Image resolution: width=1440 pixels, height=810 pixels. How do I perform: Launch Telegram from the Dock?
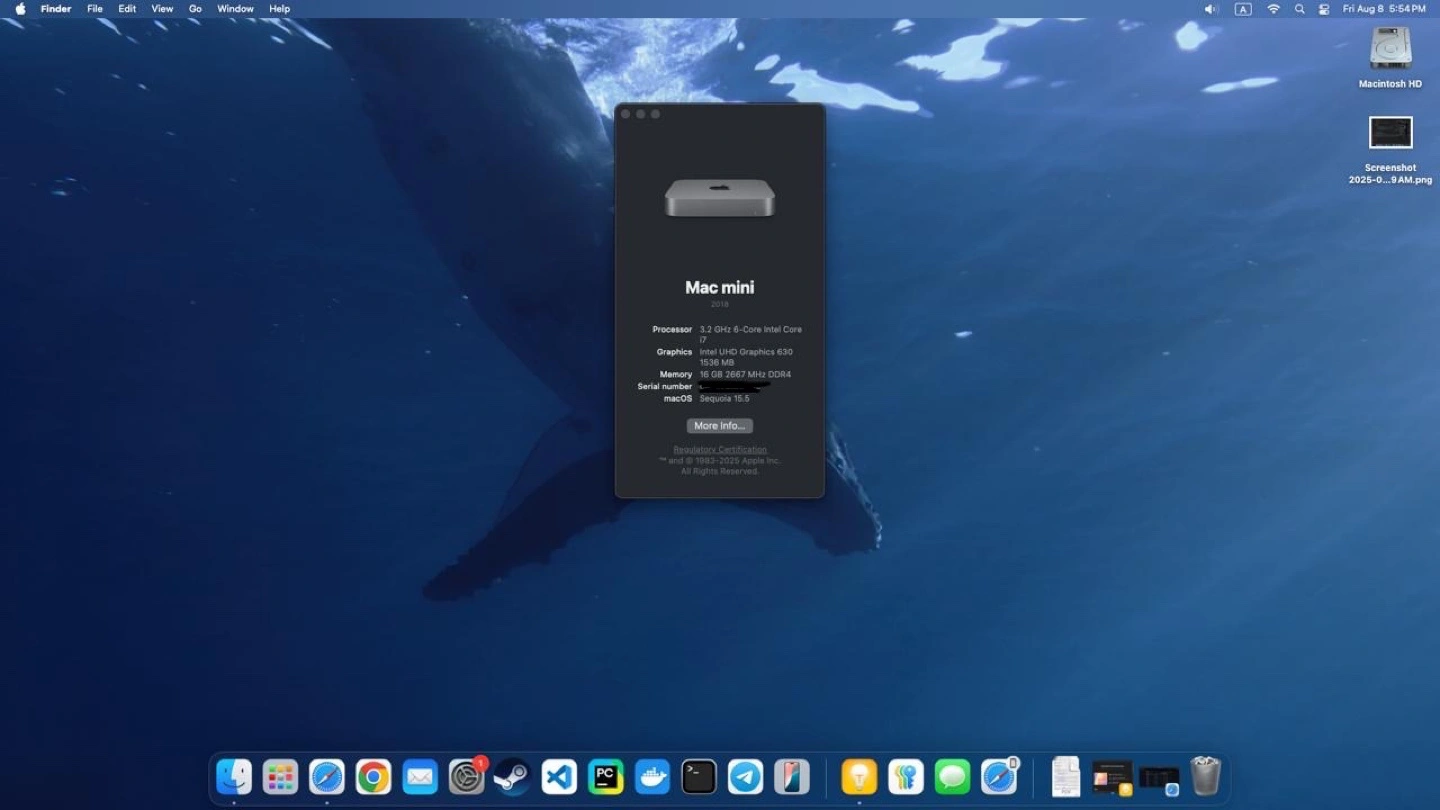[x=745, y=777]
